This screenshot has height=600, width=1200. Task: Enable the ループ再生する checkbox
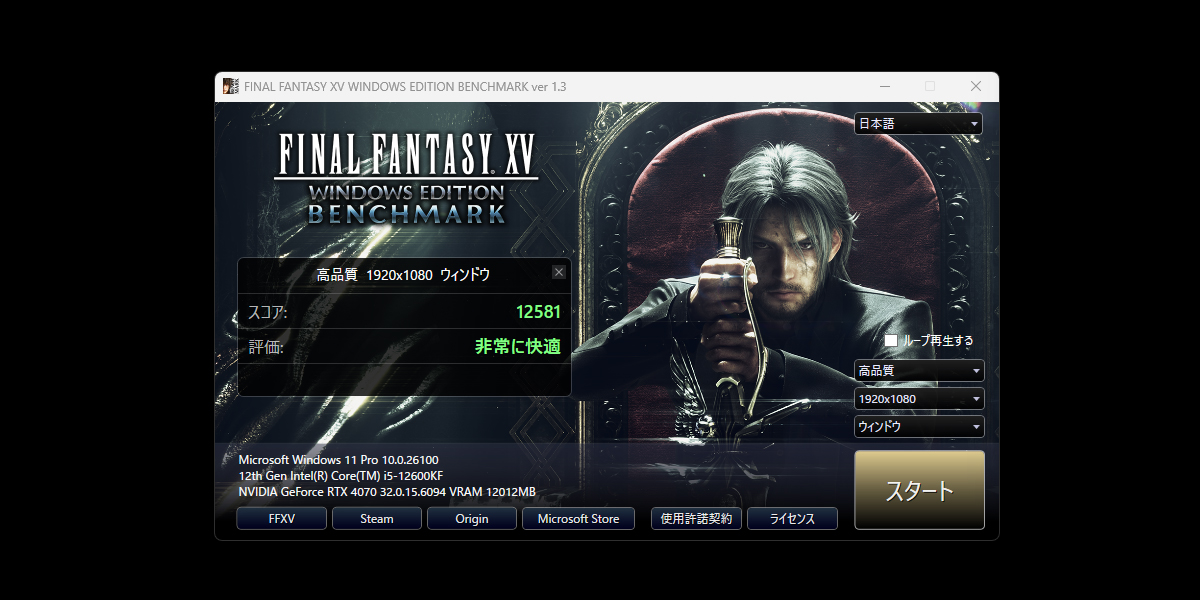click(891, 341)
